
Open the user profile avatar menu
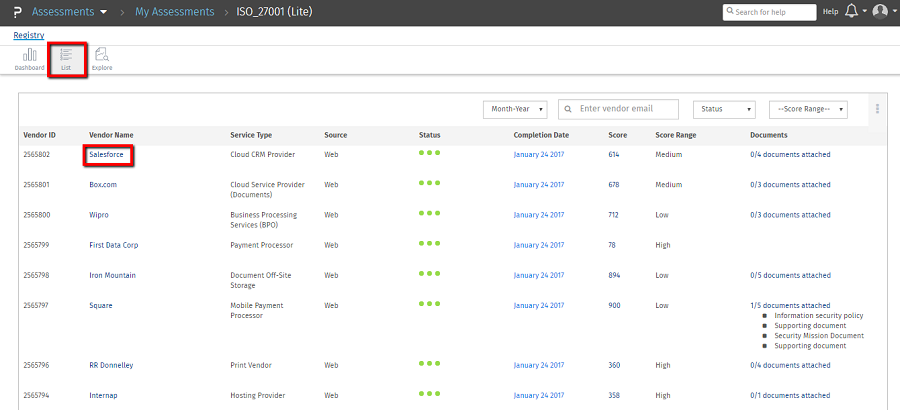[879, 11]
